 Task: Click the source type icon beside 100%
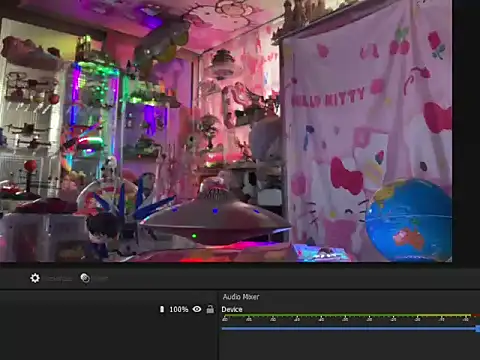click(162, 309)
